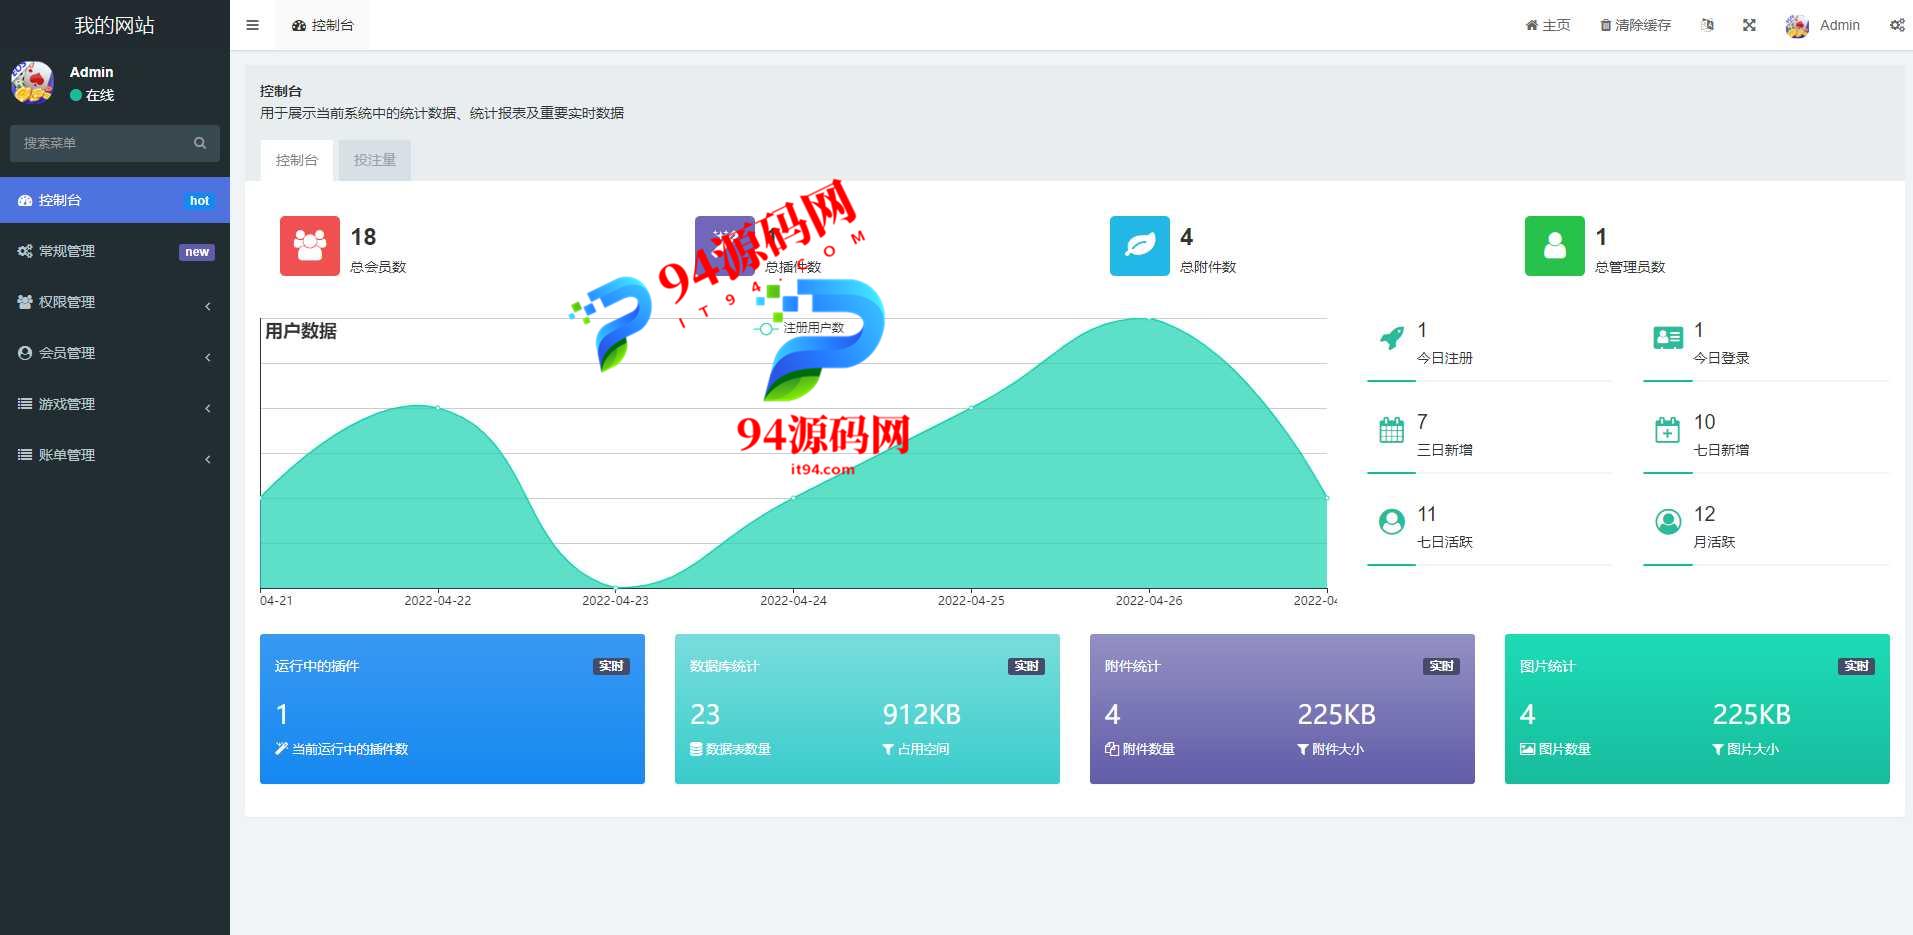Expand the 游戏管理 menu arrow
This screenshot has height=935, width=1913.
coord(208,408)
